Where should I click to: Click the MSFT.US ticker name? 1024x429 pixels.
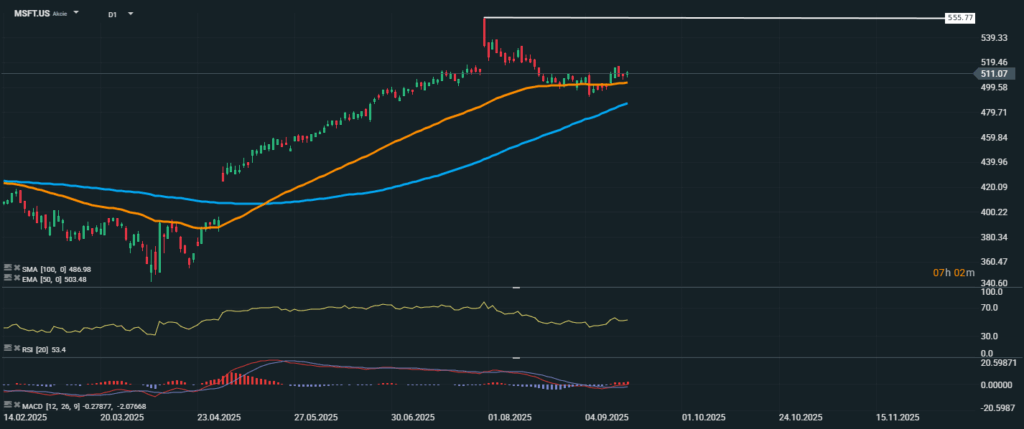tap(33, 15)
